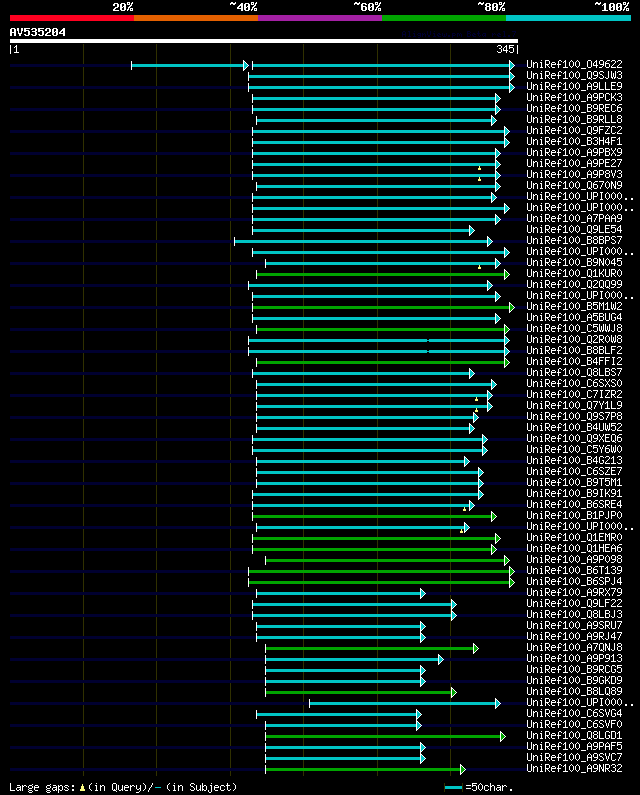Click label UniRef100_A5BUG4
This screenshot has width=640, height=795.
point(574,317)
